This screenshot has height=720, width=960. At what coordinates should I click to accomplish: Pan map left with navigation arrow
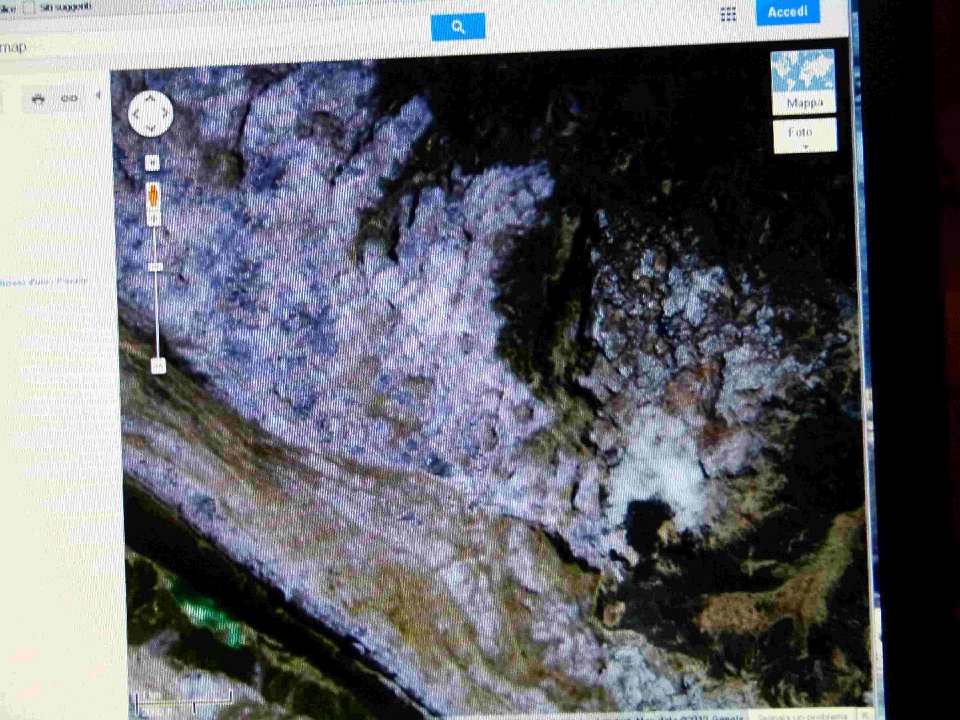click(137, 114)
